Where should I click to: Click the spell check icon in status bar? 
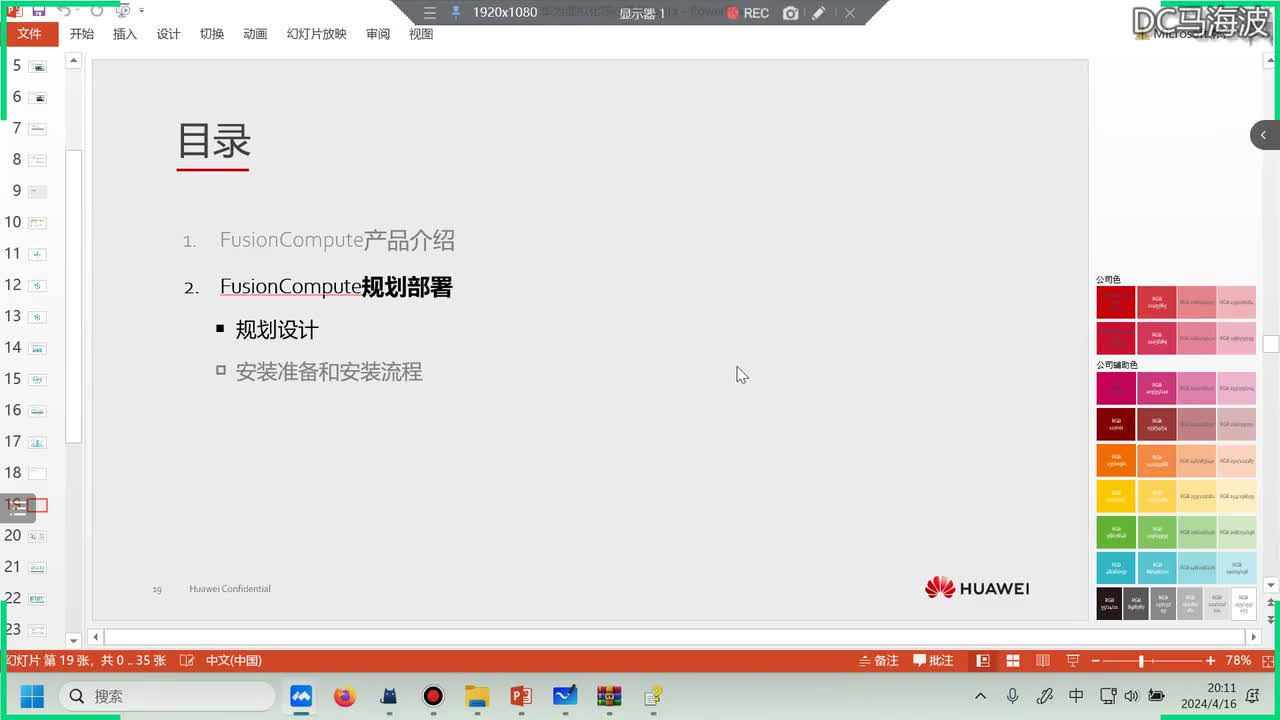tap(186, 661)
